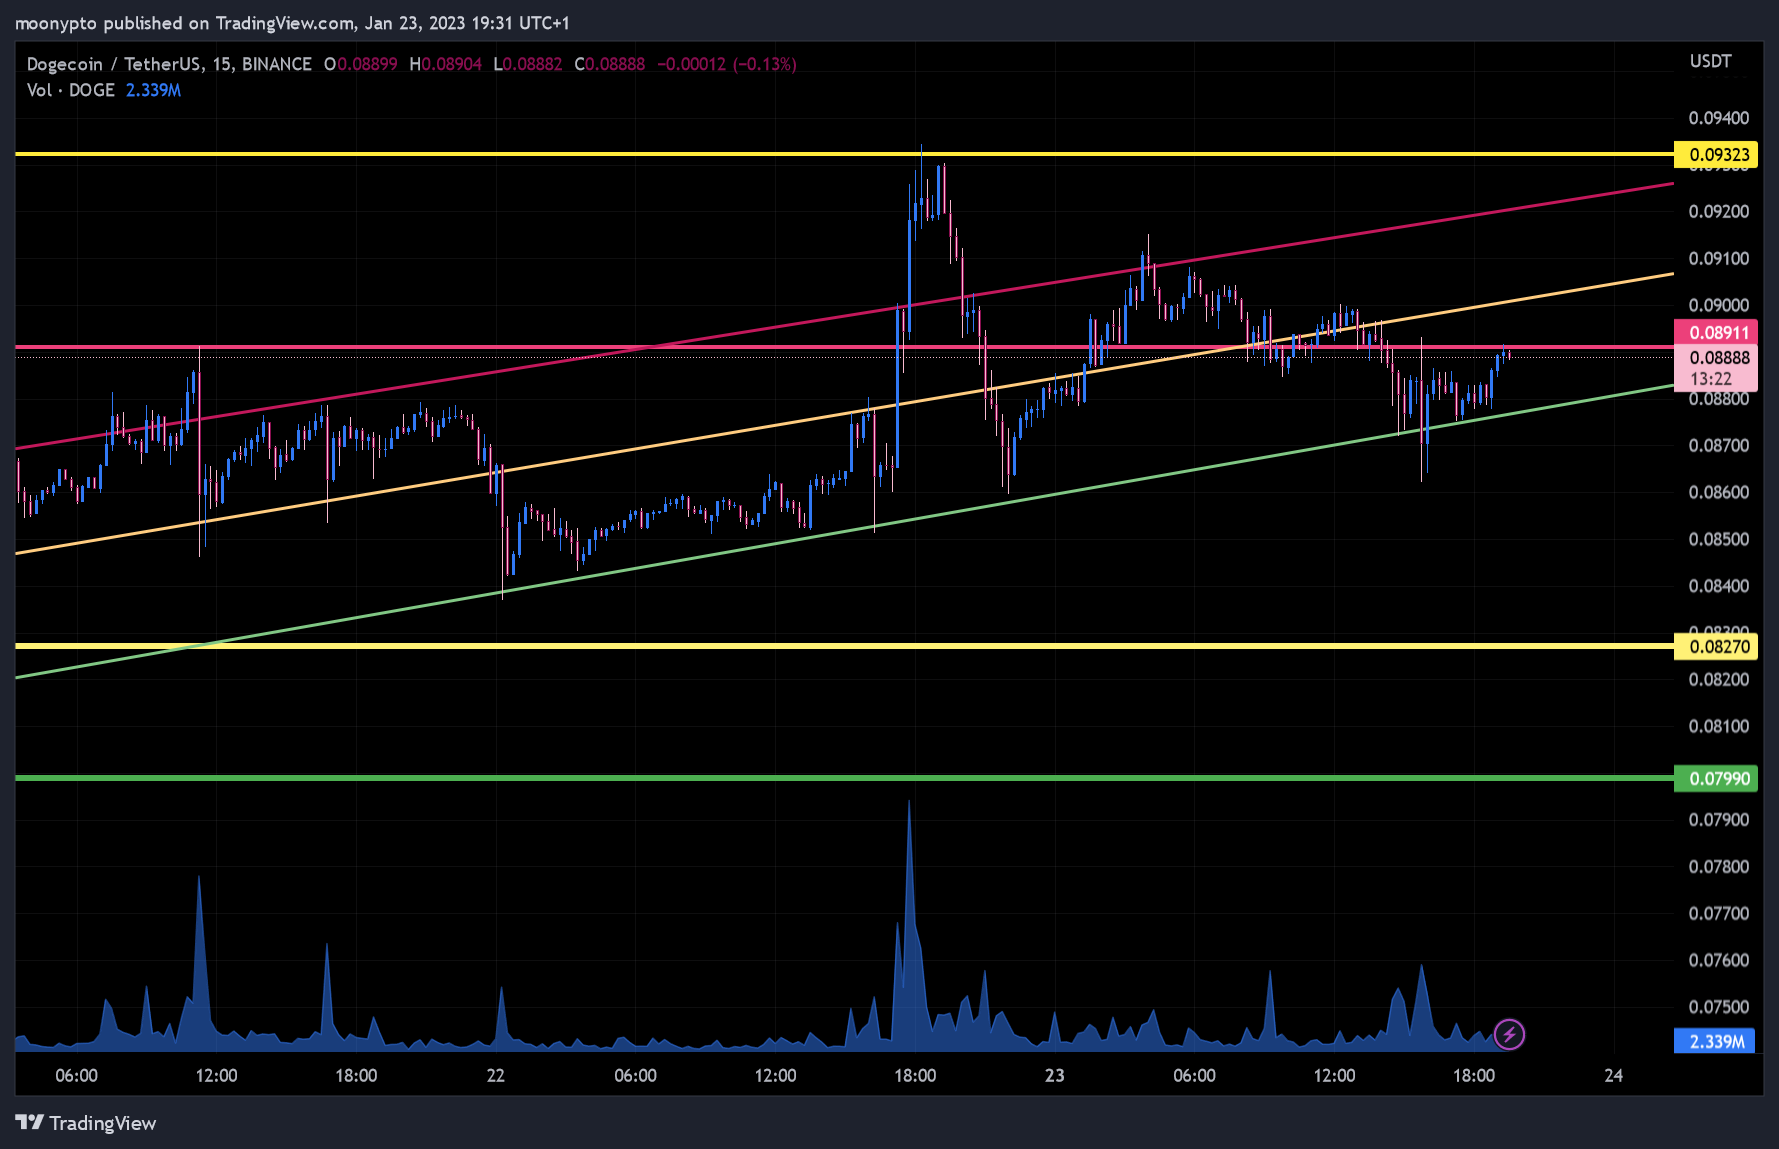The height and width of the screenshot is (1149, 1779).
Task: Click the 0.08100 price axis tick
Action: (x=1719, y=726)
